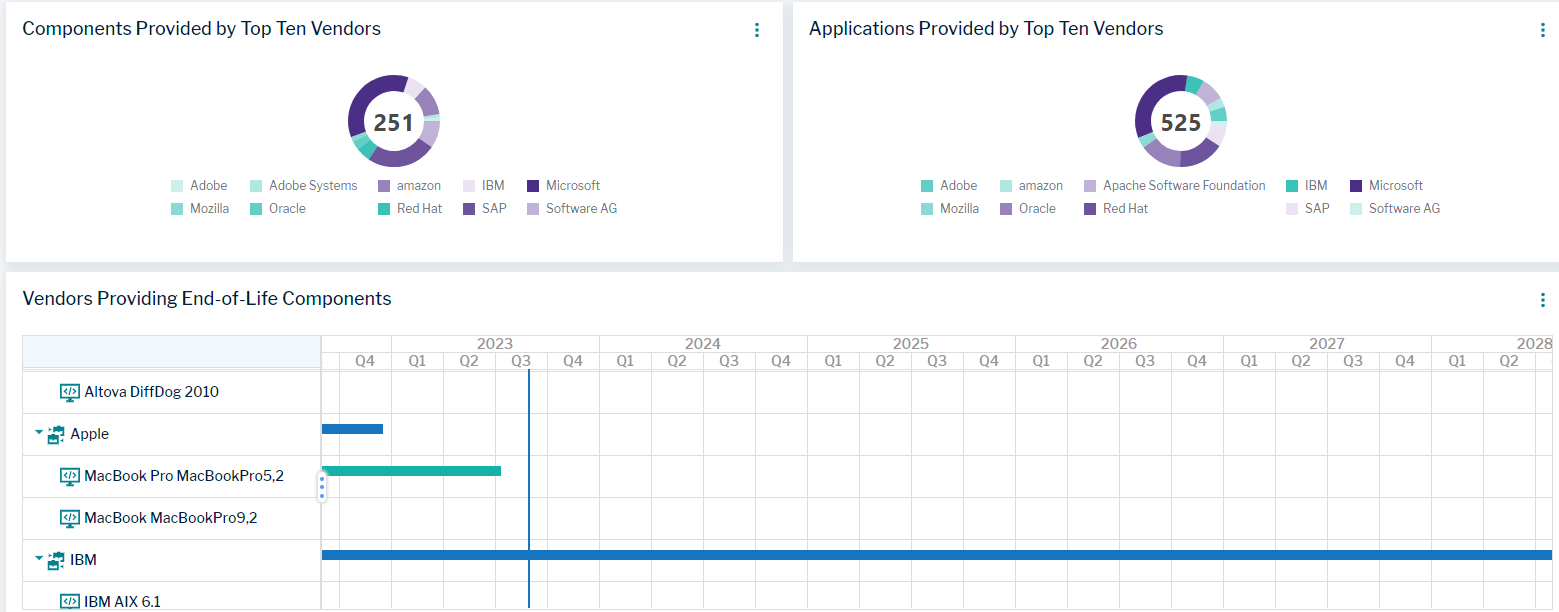Click the Oracle legend color swatch in Components
Screen dimensions: 1559x612
256,209
